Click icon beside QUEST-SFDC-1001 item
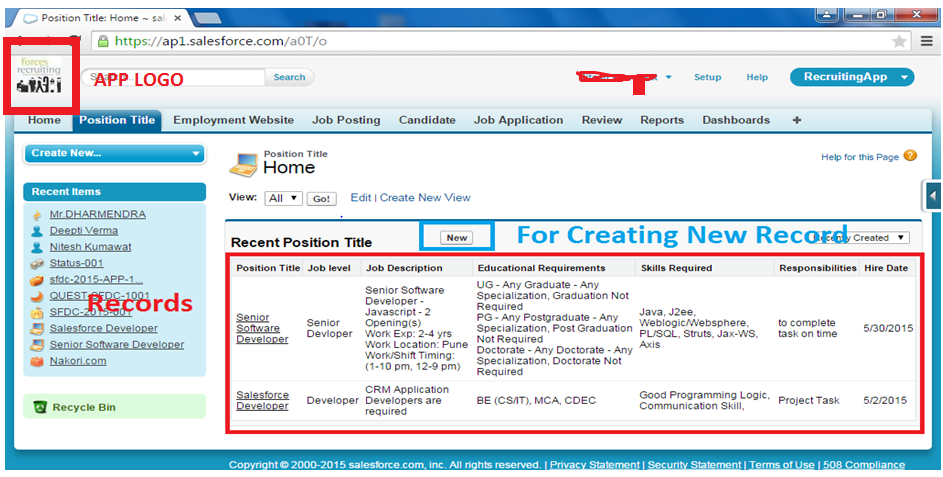This screenshot has height=477, width=943. (37, 296)
